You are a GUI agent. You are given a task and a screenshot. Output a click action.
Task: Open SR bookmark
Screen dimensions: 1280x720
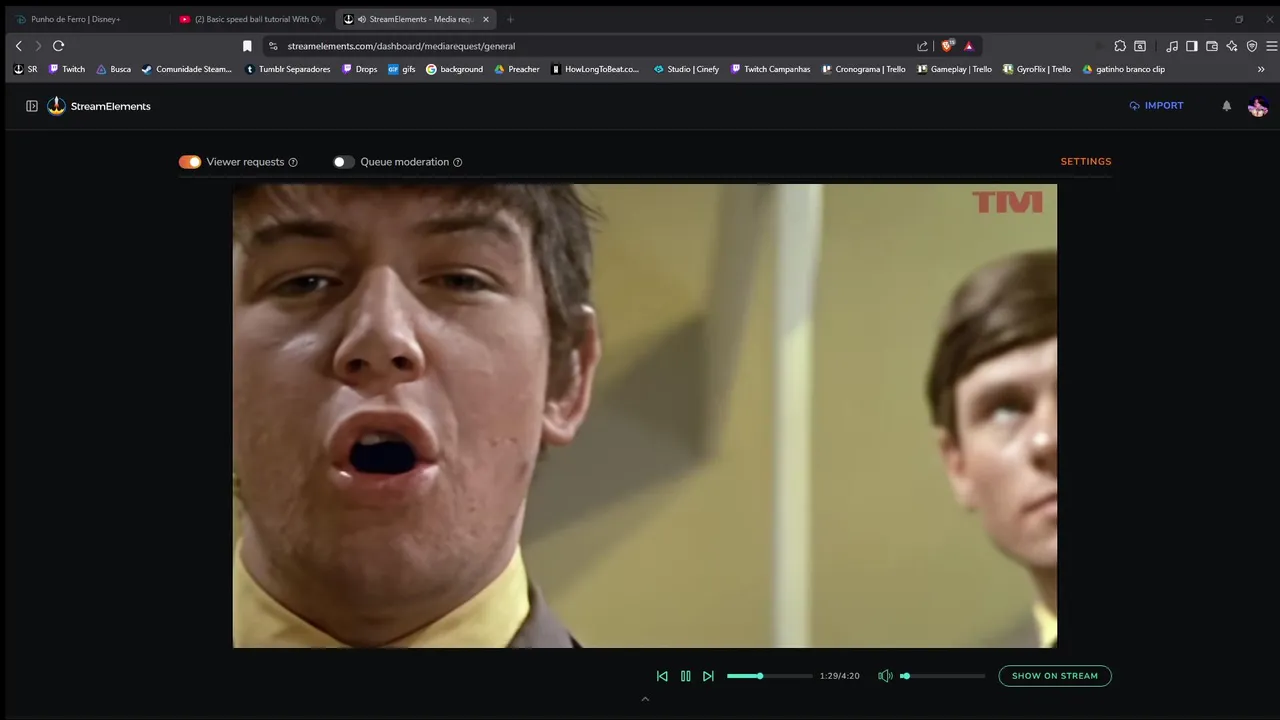tap(25, 70)
